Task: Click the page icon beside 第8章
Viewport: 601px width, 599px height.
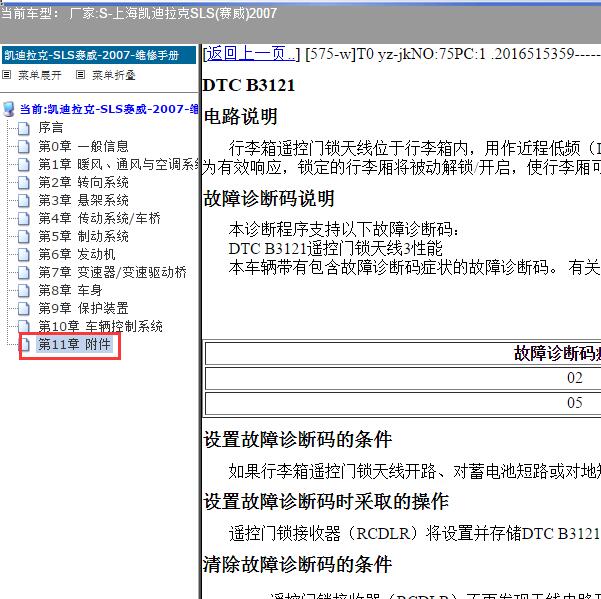Action: pyautogui.click(x=24, y=290)
